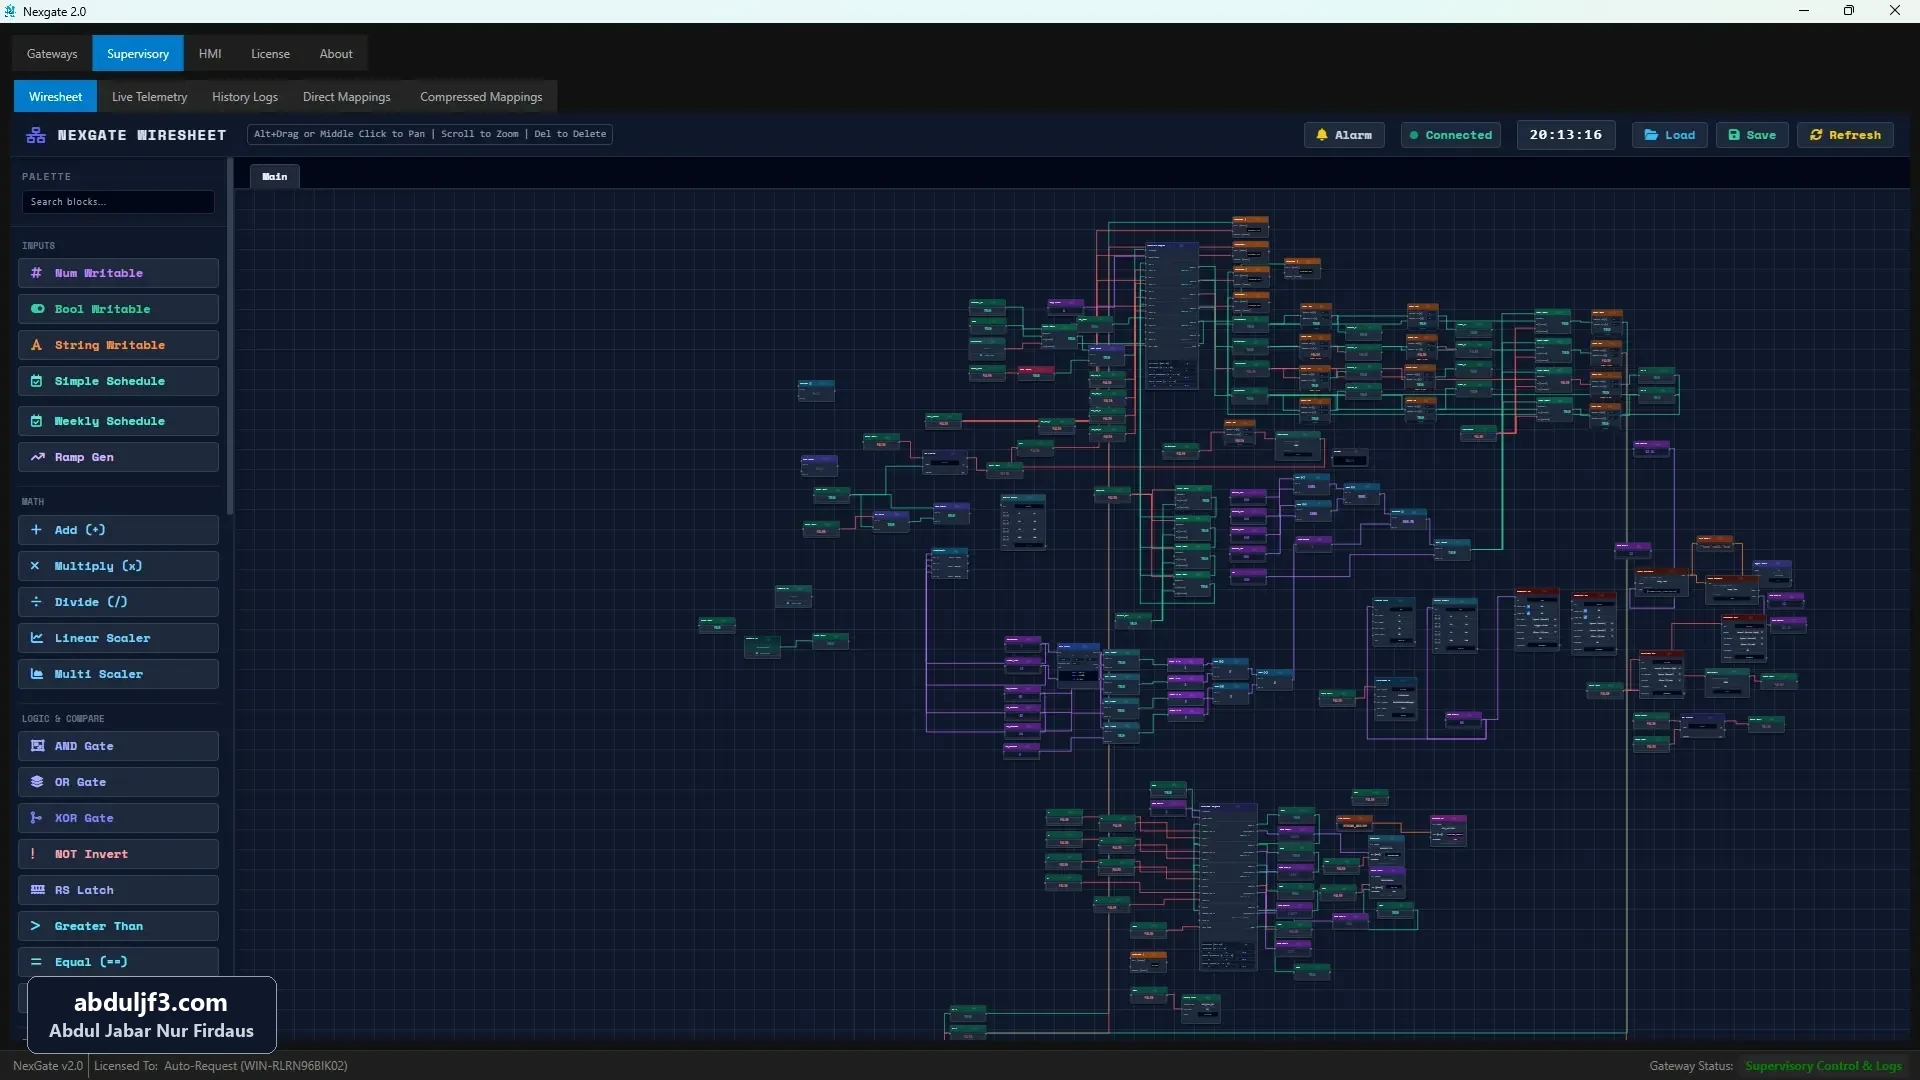This screenshot has height=1080, width=1920.
Task: Click the Connected status indicator
Action: pyautogui.click(x=1450, y=135)
